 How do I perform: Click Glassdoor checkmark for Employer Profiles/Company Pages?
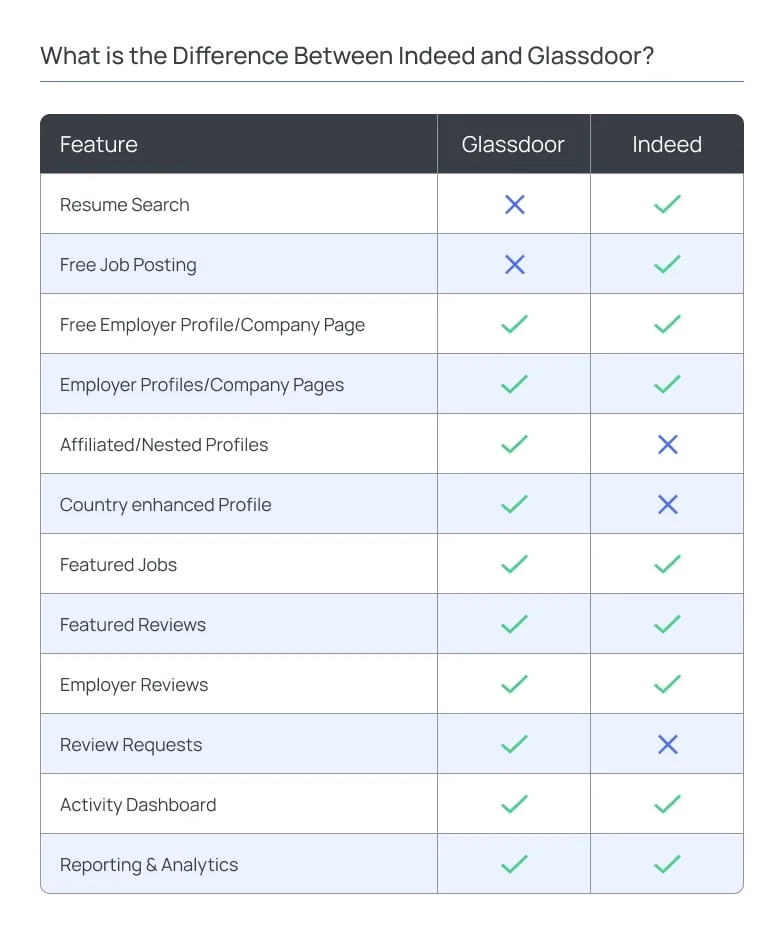[x=514, y=384]
